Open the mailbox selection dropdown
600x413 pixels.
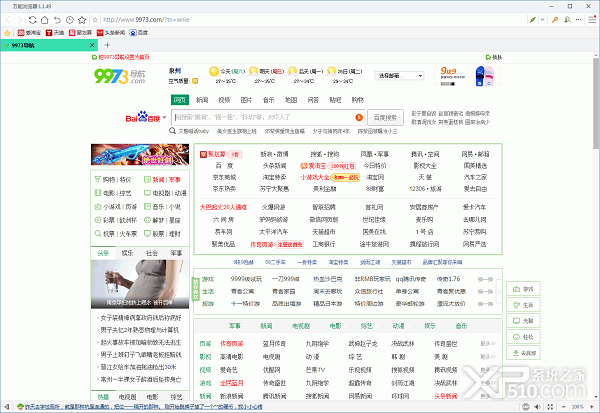click(399, 75)
